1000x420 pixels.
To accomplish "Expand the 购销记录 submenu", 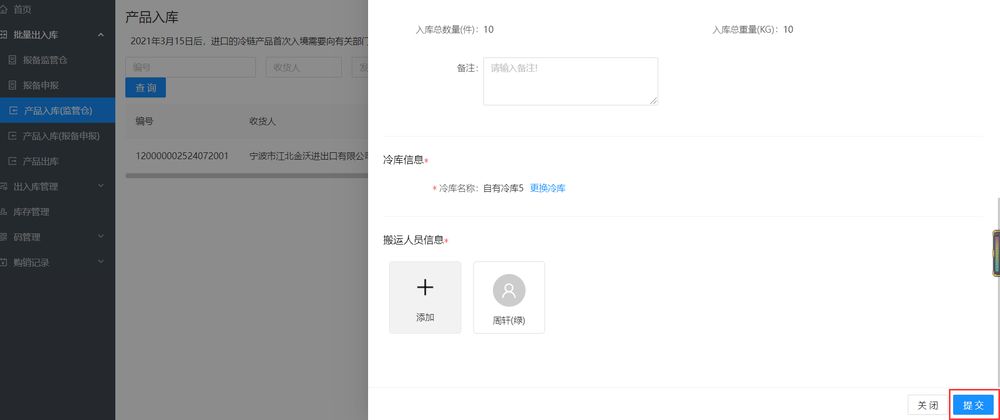I will pos(101,262).
